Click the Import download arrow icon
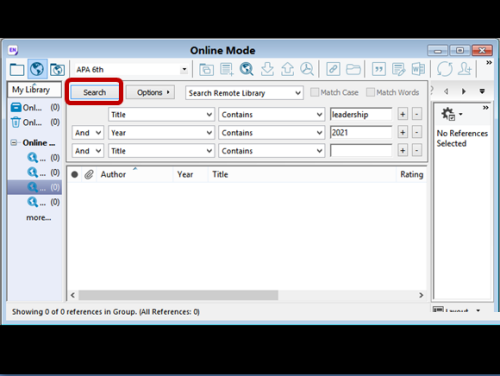This screenshot has height=376, width=500. [267, 69]
